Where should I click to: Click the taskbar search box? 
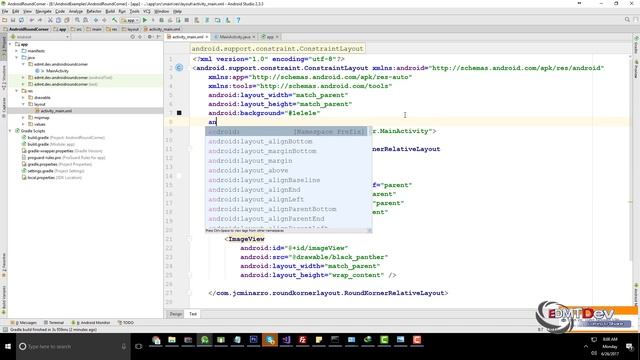(73, 346)
